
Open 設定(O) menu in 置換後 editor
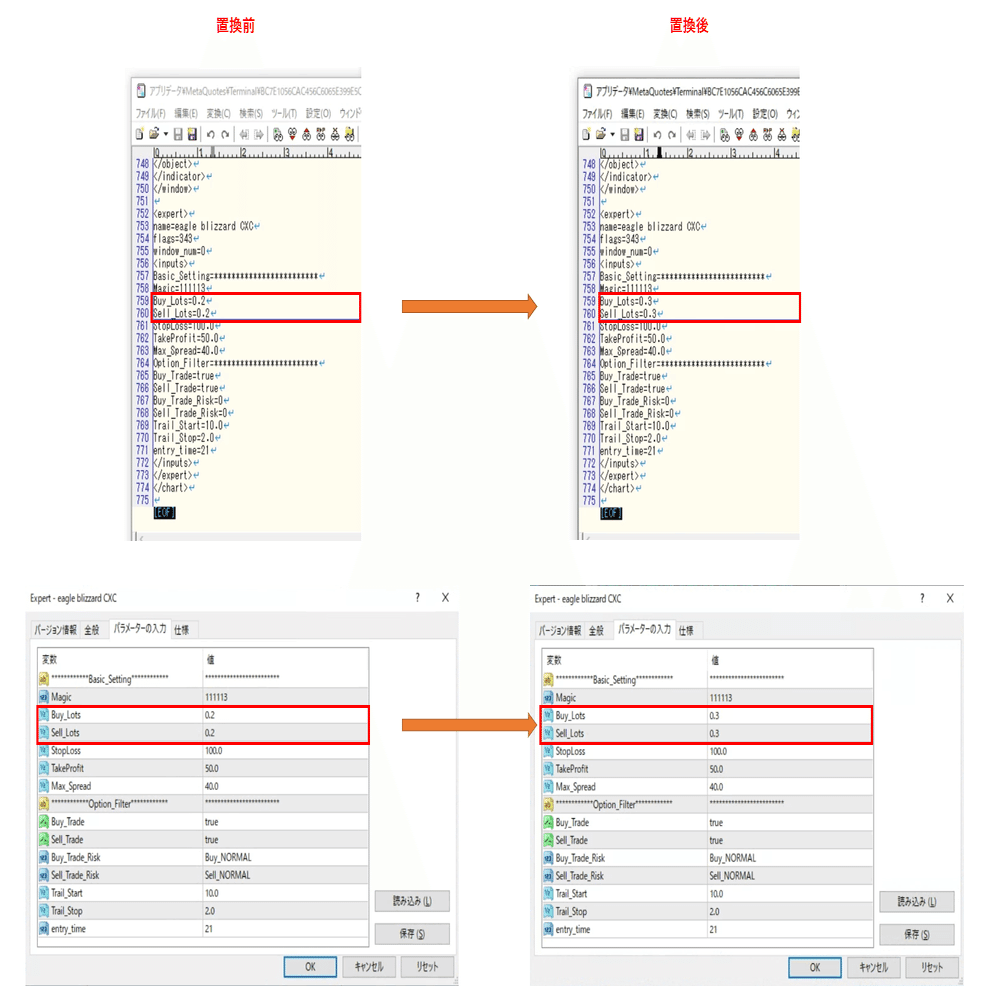tap(765, 114)
